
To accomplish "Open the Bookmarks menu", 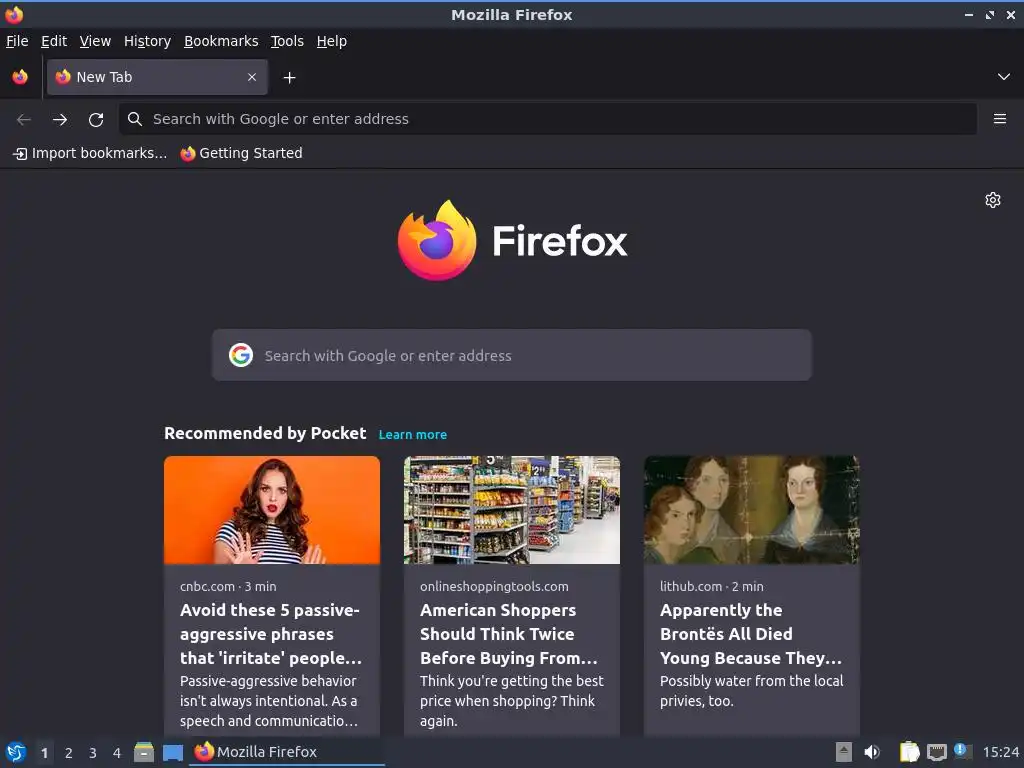I will point(221,41).
